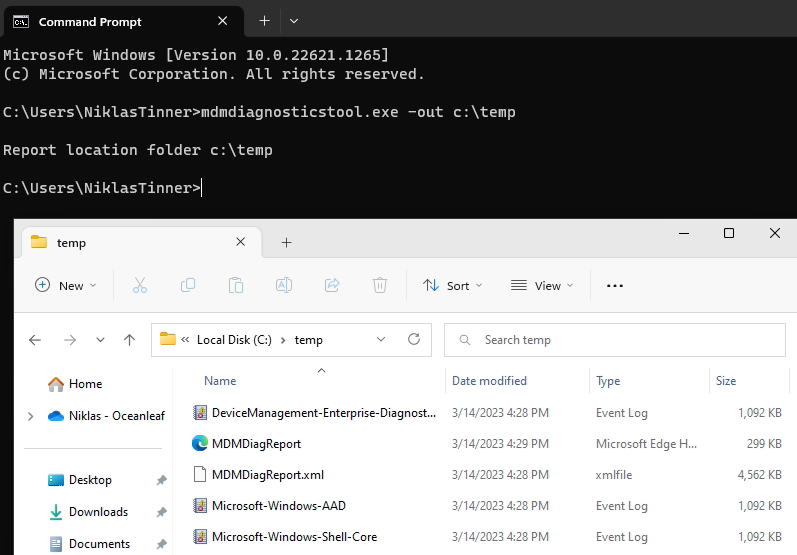Click the pin icon next to Desktop
797x555 pixels.
(x=162, y=480)
